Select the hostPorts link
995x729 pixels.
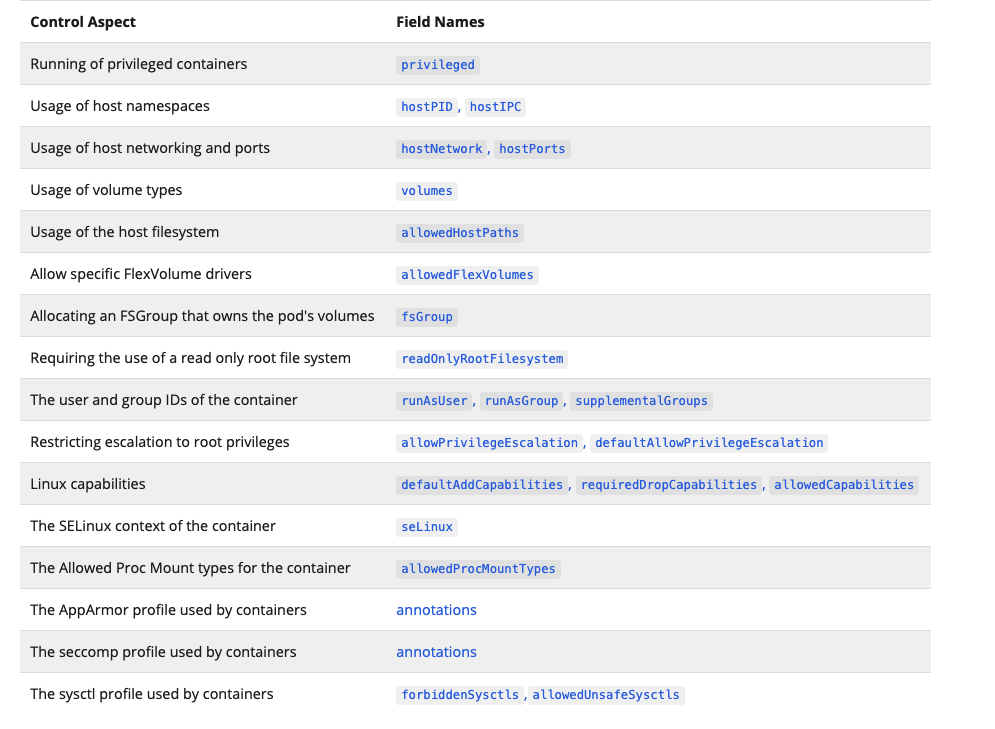tap(532, 148)
